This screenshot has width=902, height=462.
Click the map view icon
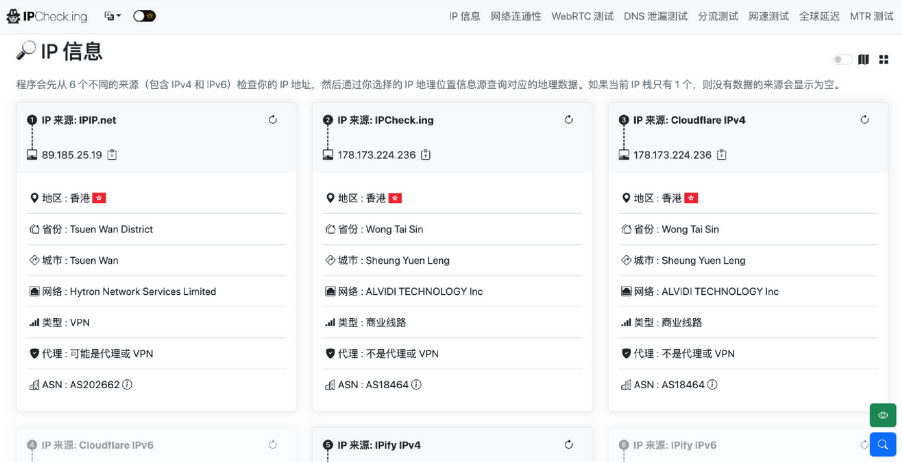click(863, 59)
